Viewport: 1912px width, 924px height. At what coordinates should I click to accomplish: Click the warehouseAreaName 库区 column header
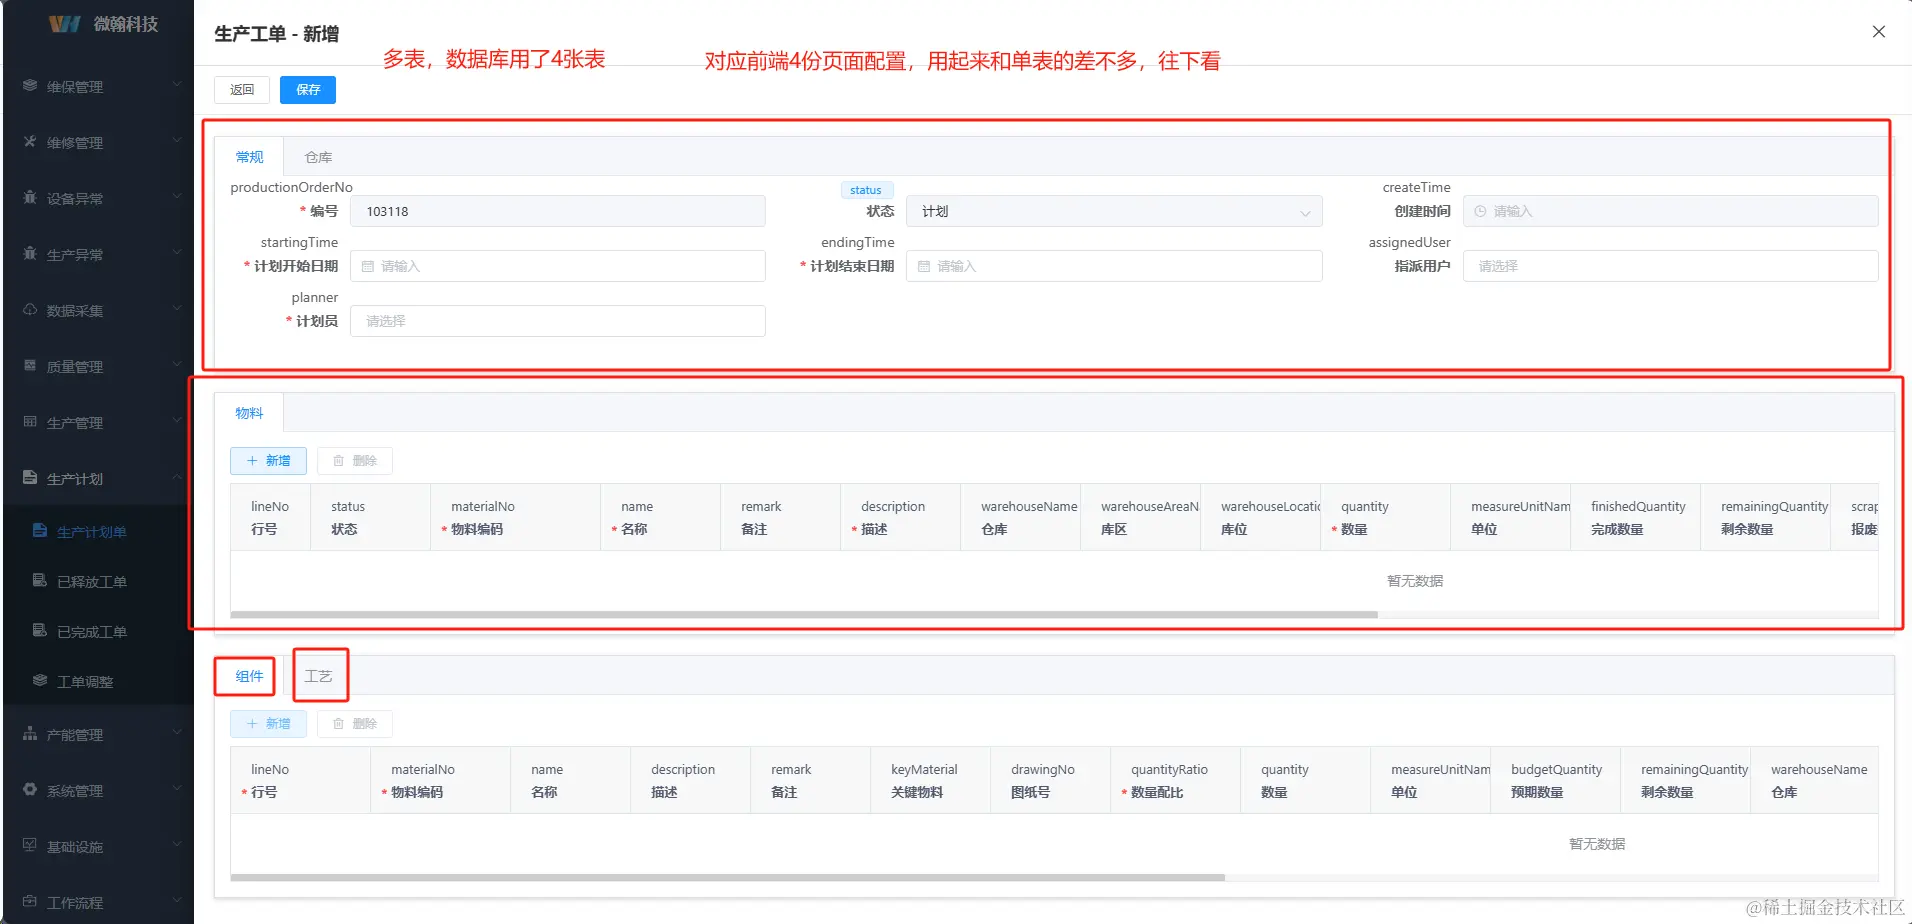[x=1140, y=518]
